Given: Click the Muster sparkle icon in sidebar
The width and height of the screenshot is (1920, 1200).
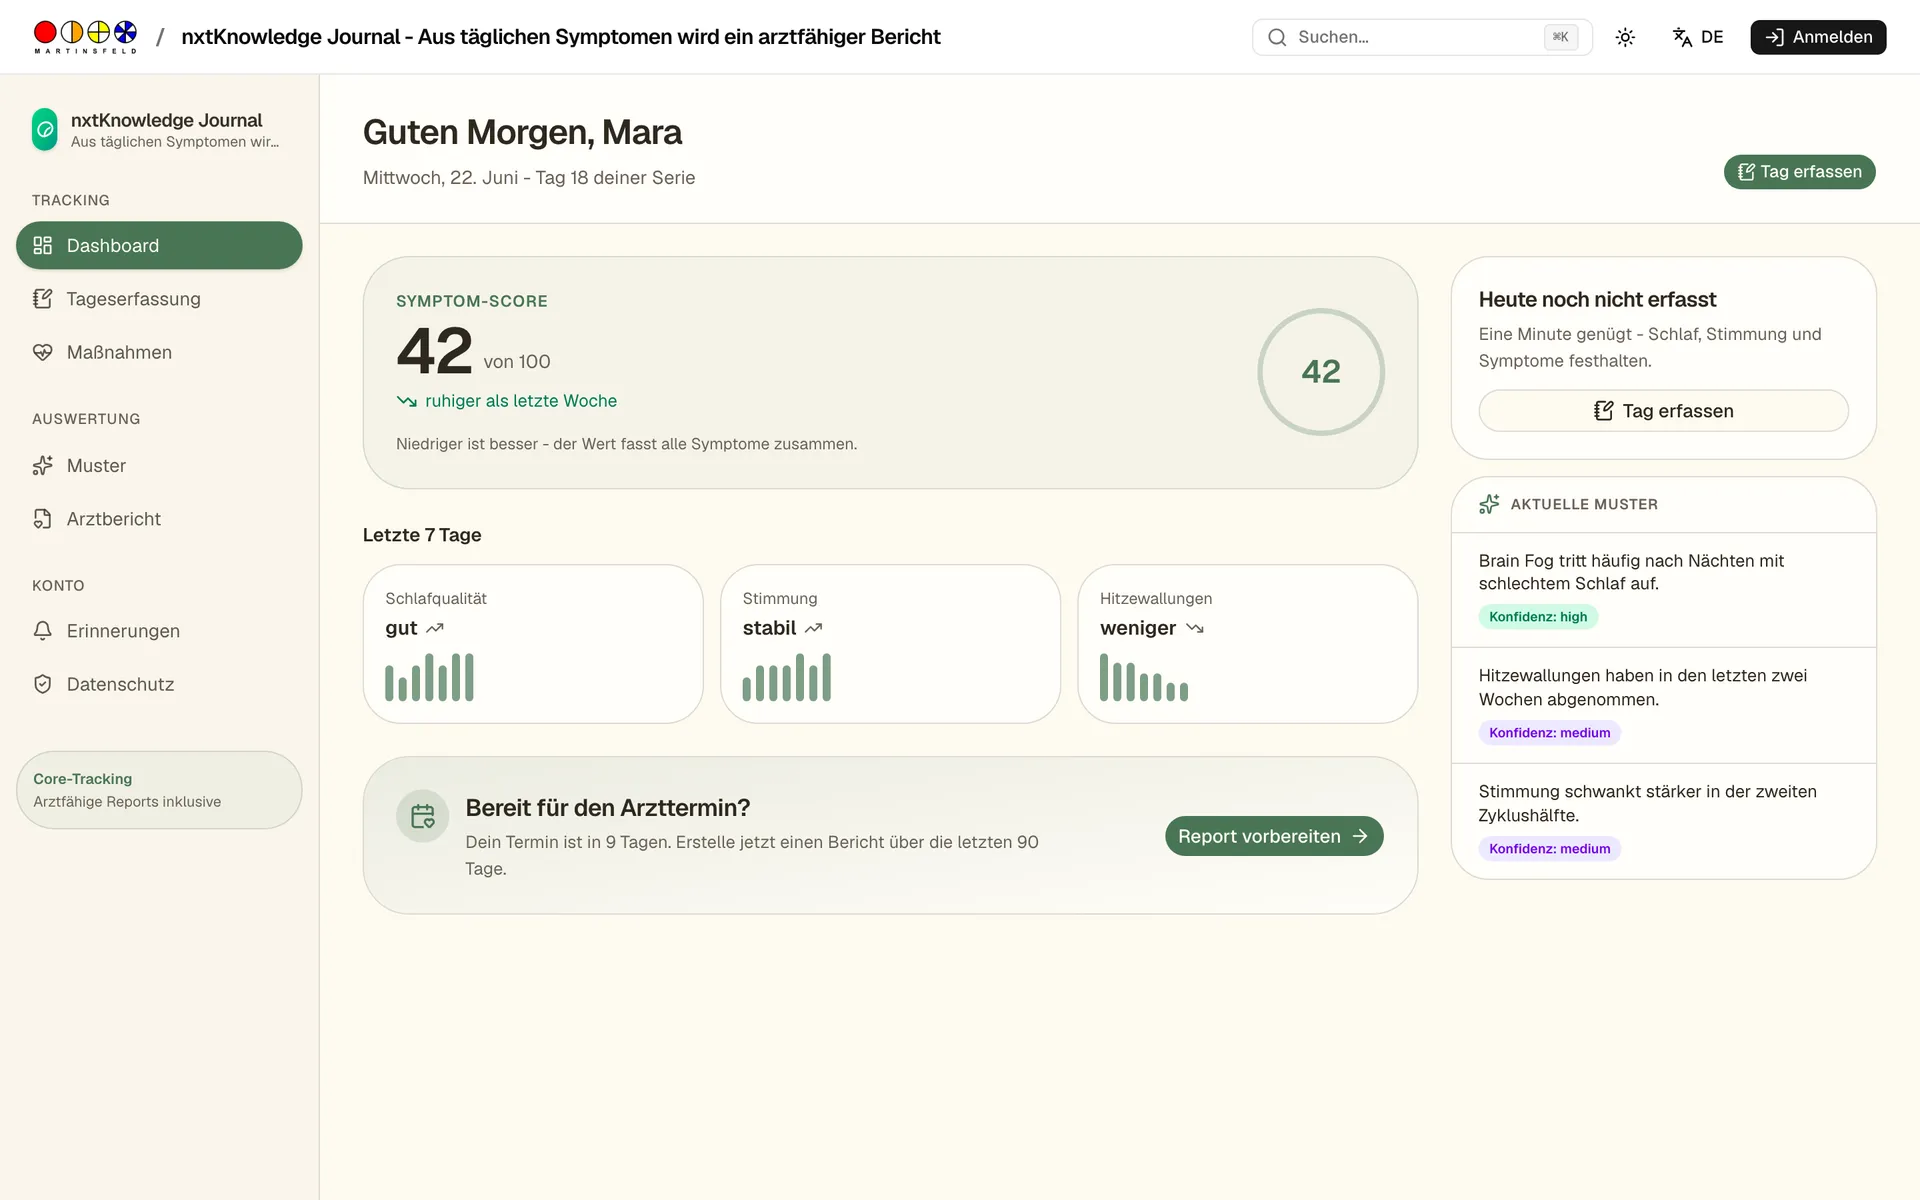Looking at the screenshot, I should click(42, 466).
